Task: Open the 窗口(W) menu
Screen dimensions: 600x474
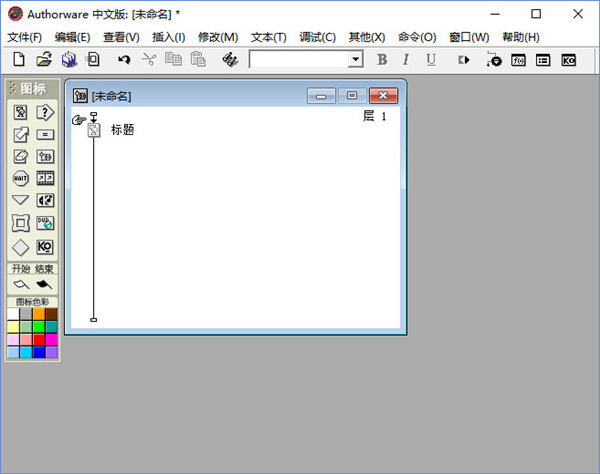Action: (x=469, y=37)
